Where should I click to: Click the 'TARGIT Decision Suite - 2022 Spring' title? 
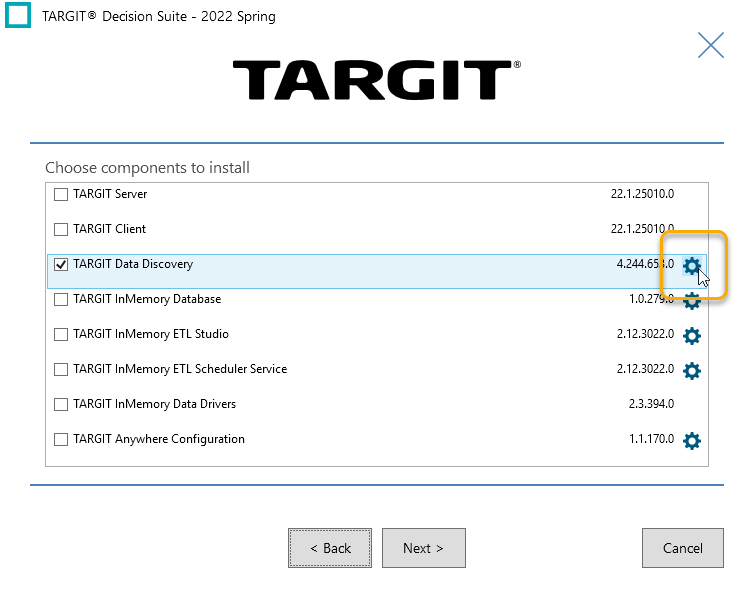159,16
